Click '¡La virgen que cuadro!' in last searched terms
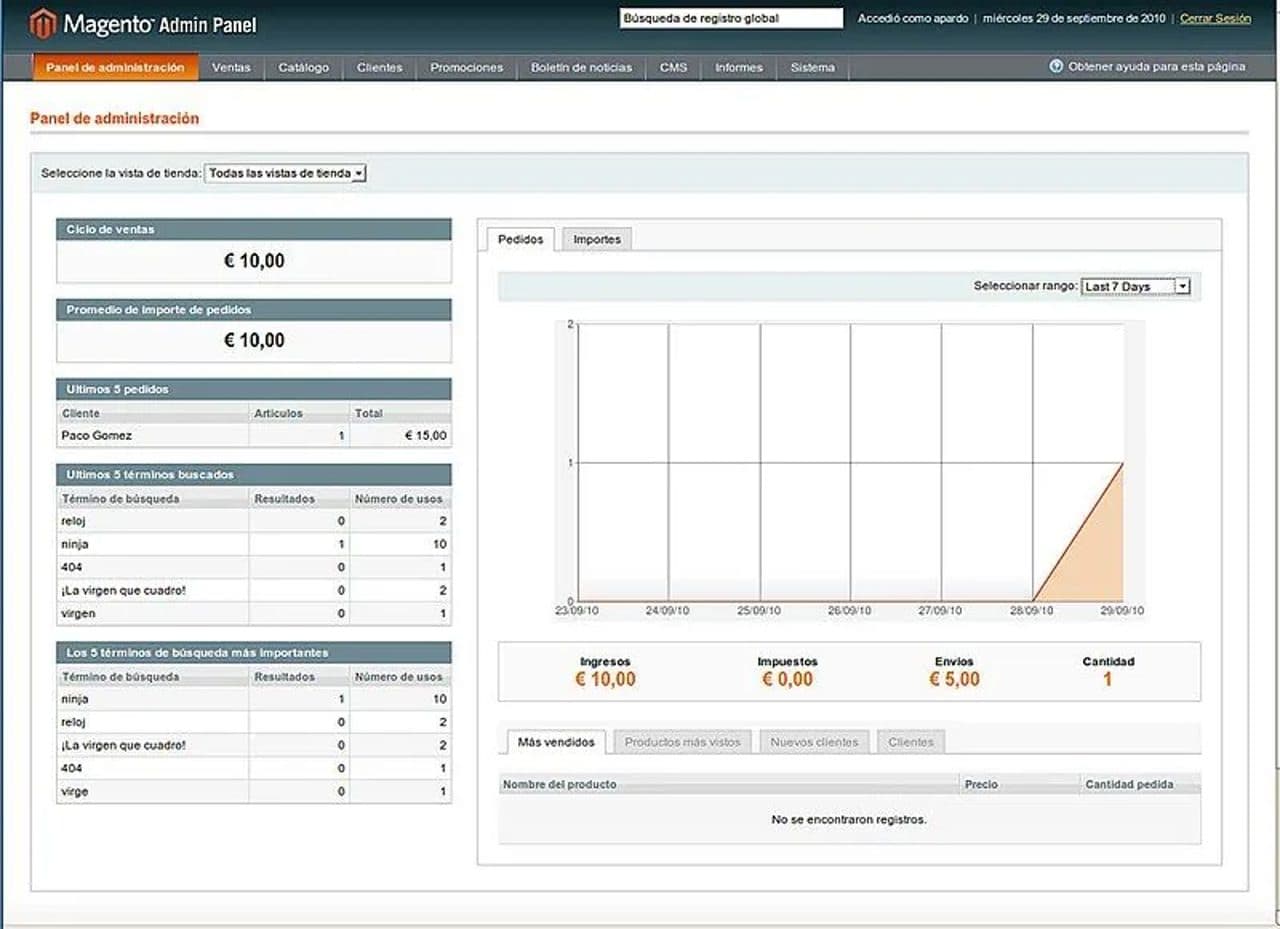1280x929 pixels. coord(123,590)
